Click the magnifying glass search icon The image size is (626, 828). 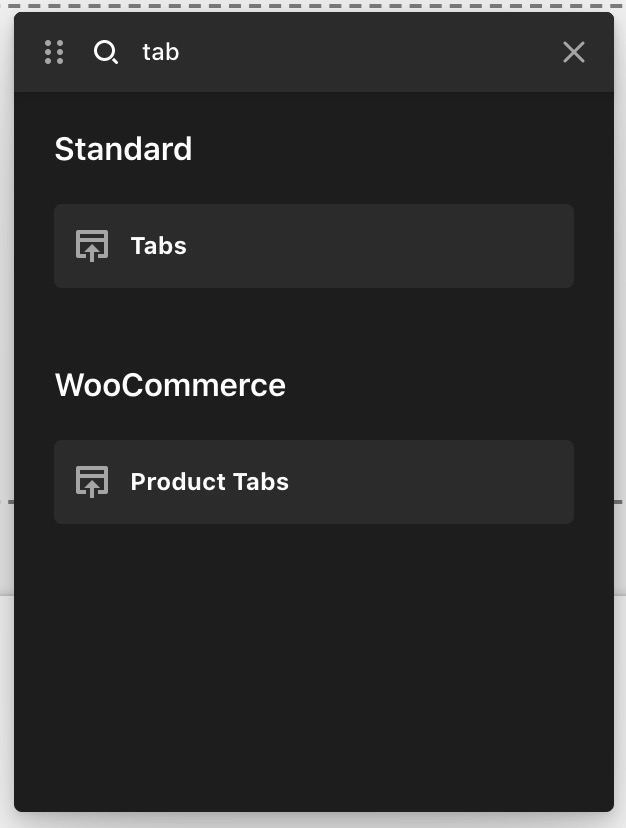click(x=106, y=52)
